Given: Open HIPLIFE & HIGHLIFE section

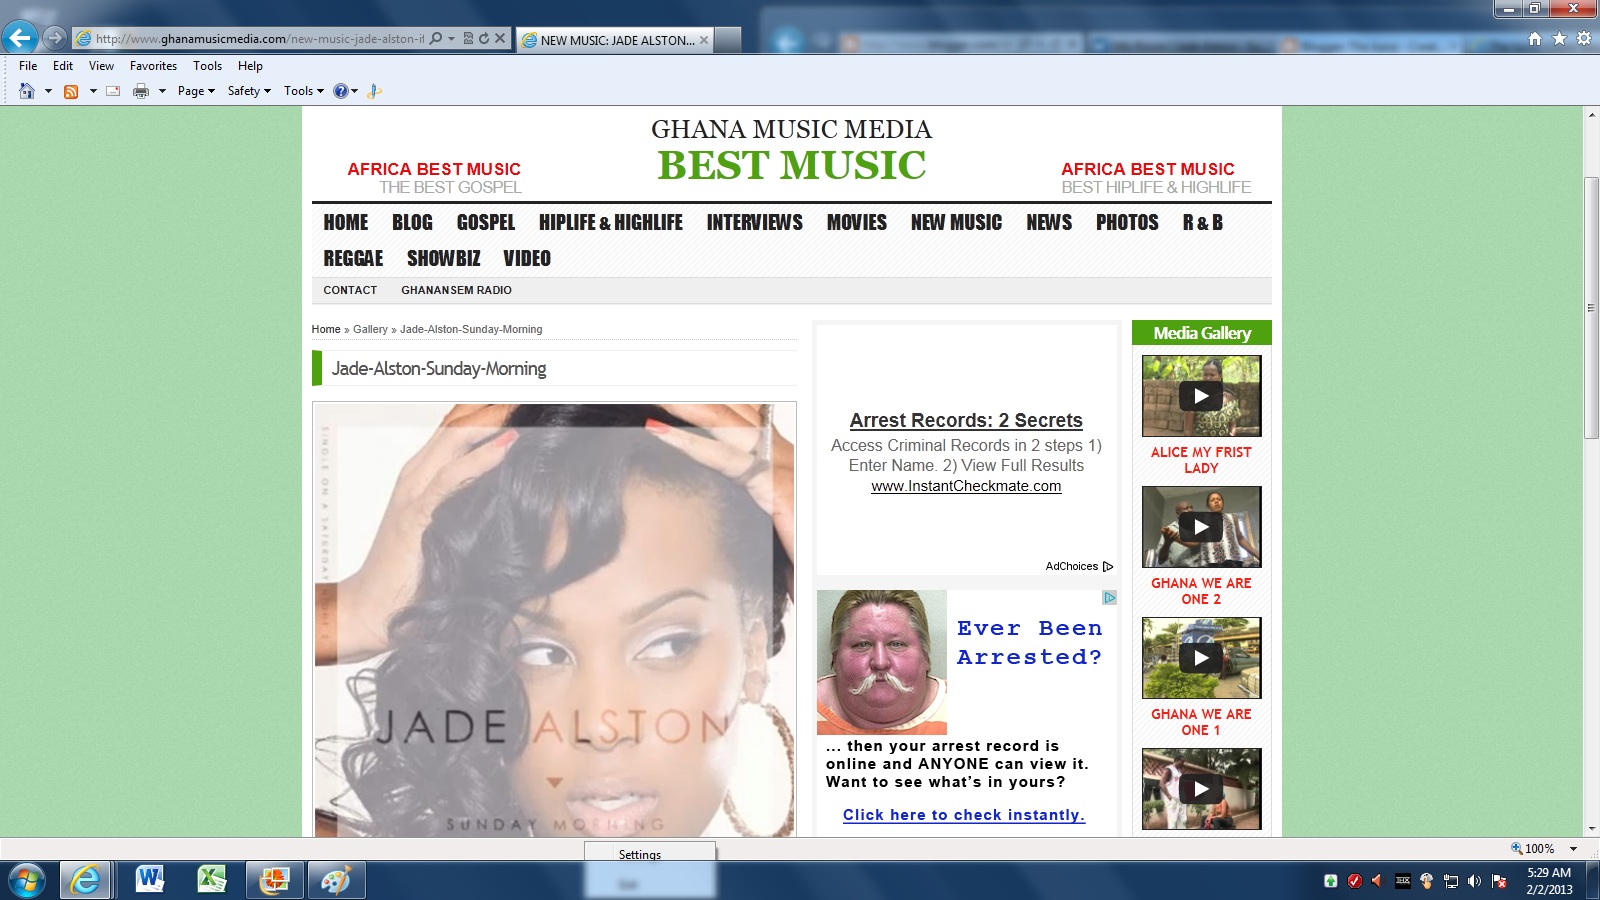Looking at the screenshot, I should click(611, 222).
